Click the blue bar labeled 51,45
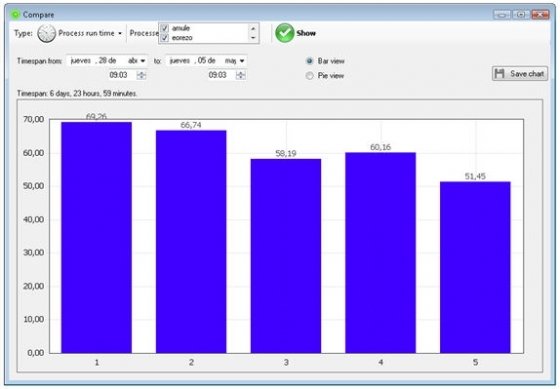 (475, 267)
